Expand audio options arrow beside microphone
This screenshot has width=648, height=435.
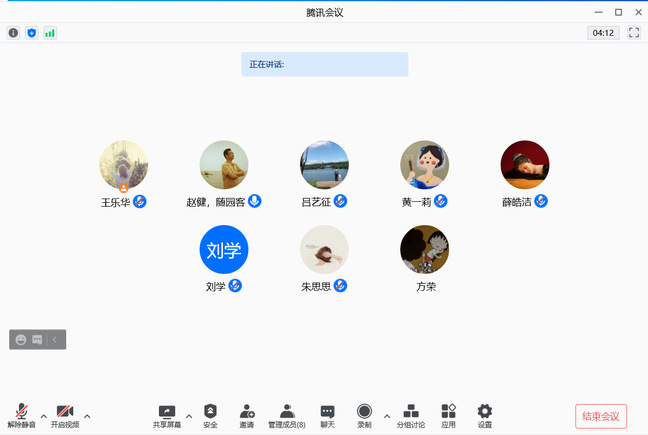click(43, 415)
